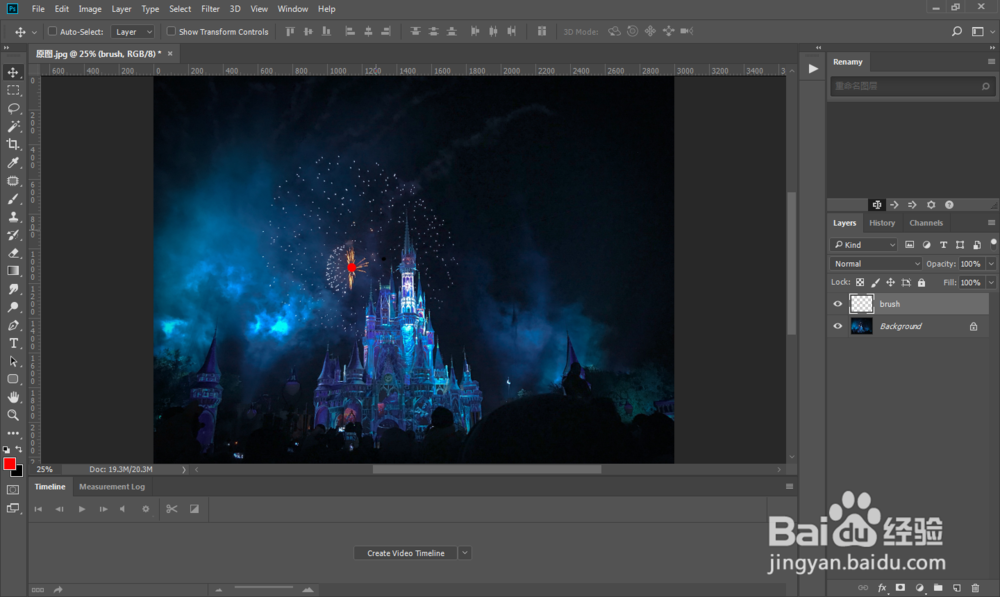Check Show Transform Controls
Image resolution: width=1000 pixels, height=597 pixels.
[171, 32]
